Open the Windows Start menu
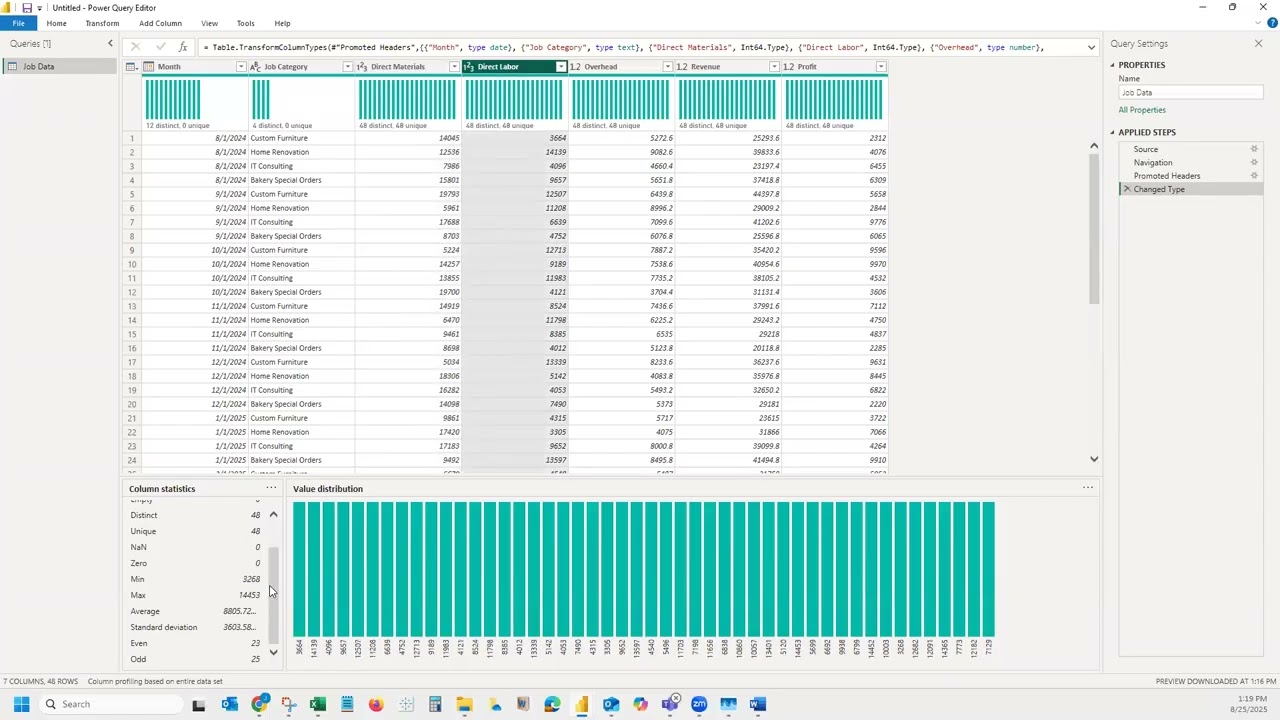Image resolution: width=1280 pixels, height=720 pixels. click(x=21, y=704)
